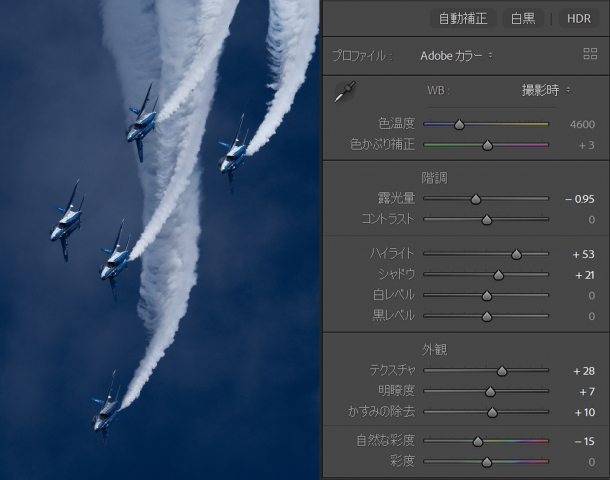Click the 色温度 slider handle
The width and height of the screenshot is (610, 480).
point(459,125)
